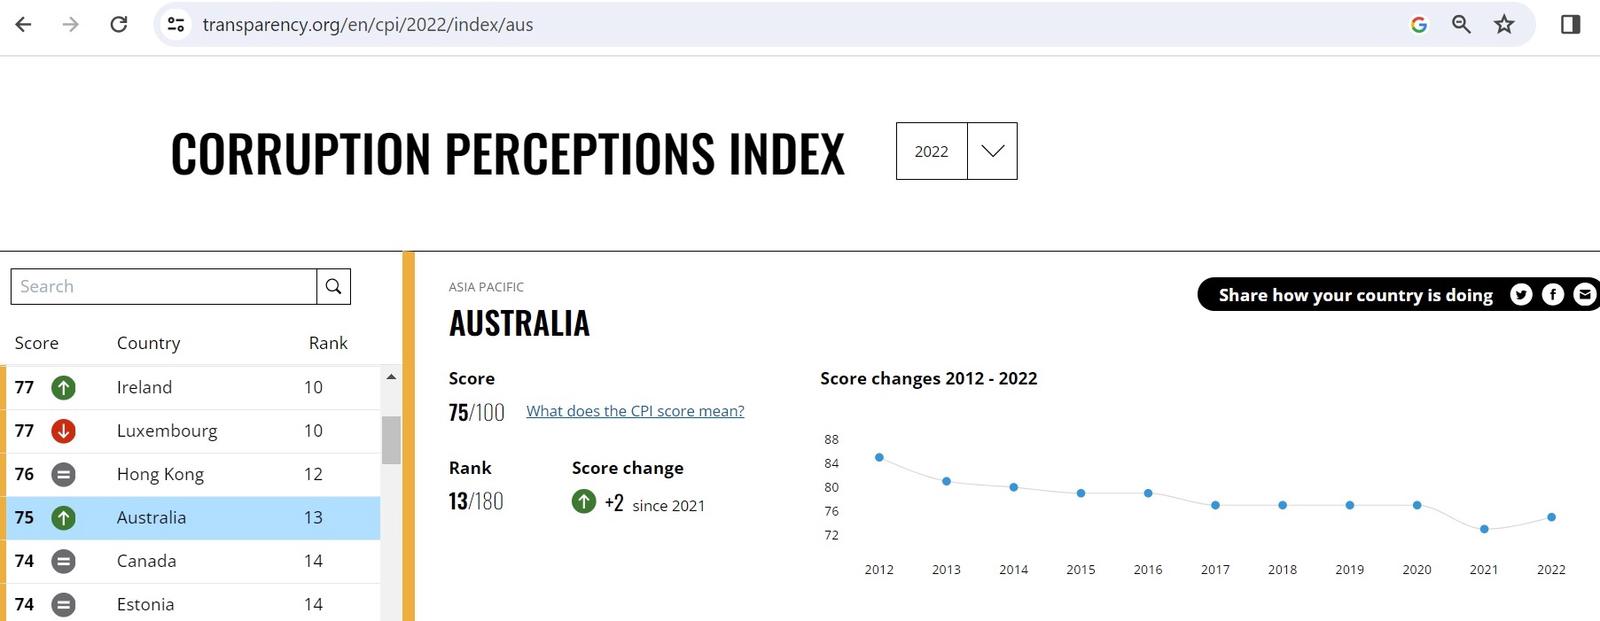Click the Country column header

click(x=148, y=343)
